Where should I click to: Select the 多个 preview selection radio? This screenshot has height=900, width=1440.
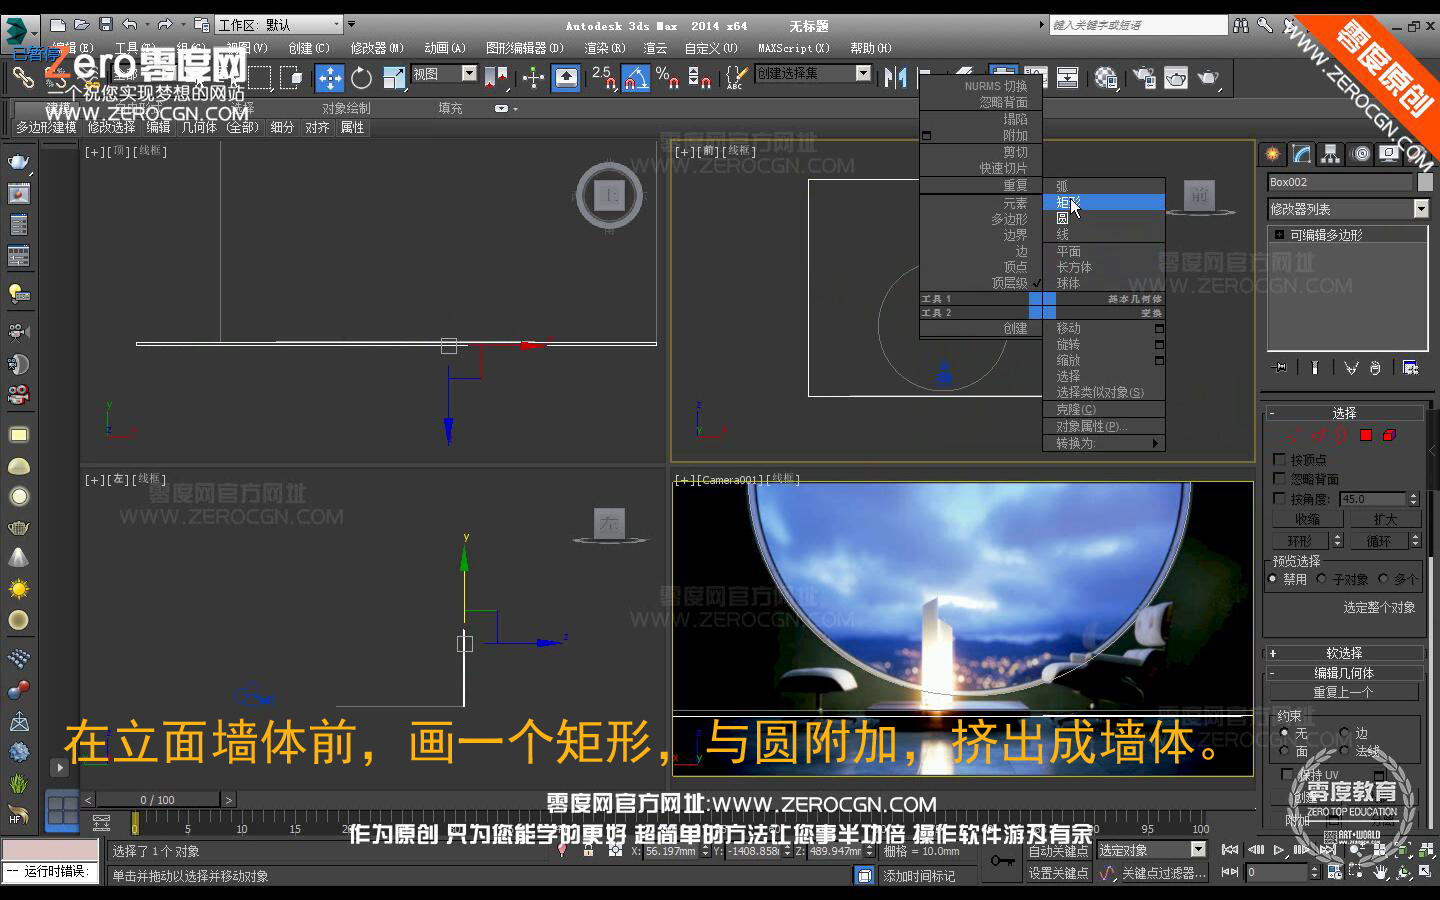click(1384, 579)
